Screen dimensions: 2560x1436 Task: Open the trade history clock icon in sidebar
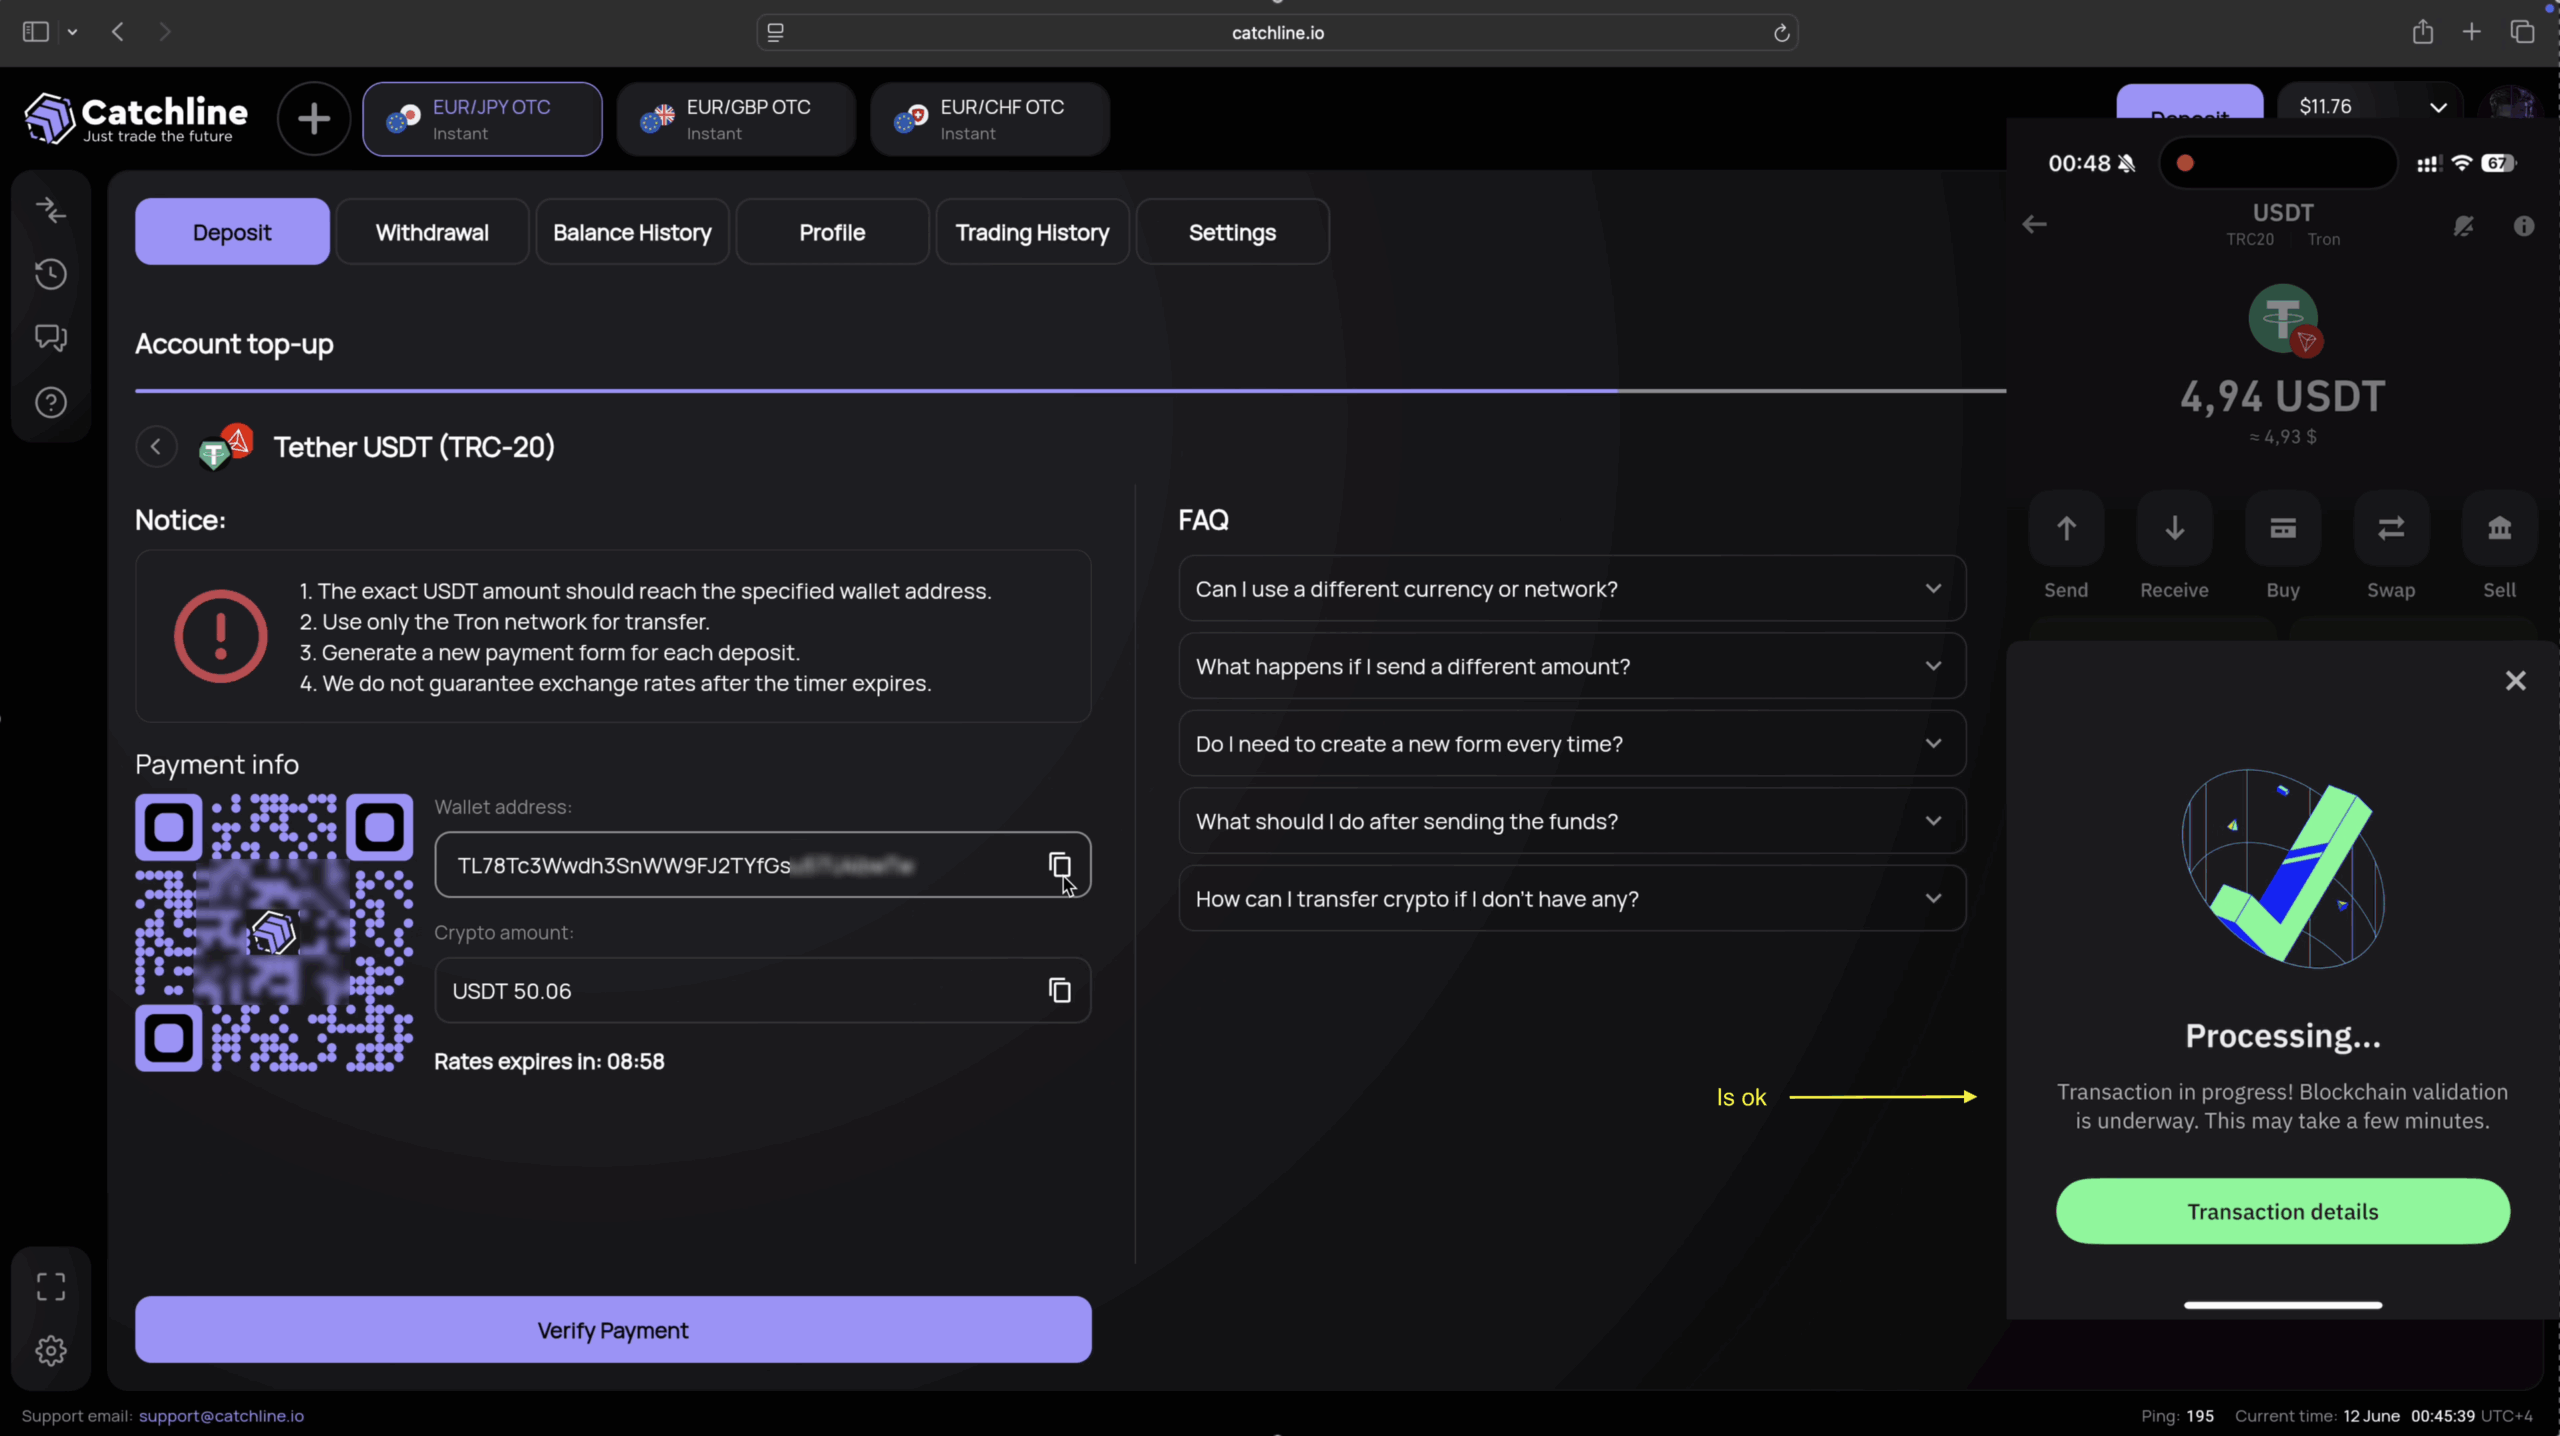(51, 274)
